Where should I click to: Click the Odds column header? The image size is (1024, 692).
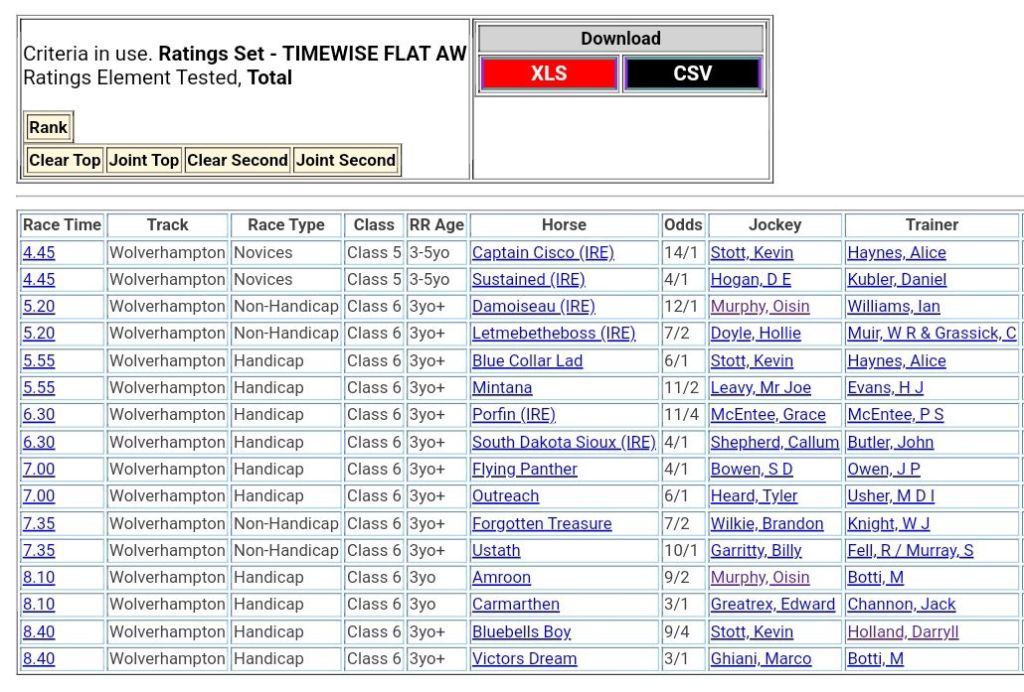pos(683,225)
